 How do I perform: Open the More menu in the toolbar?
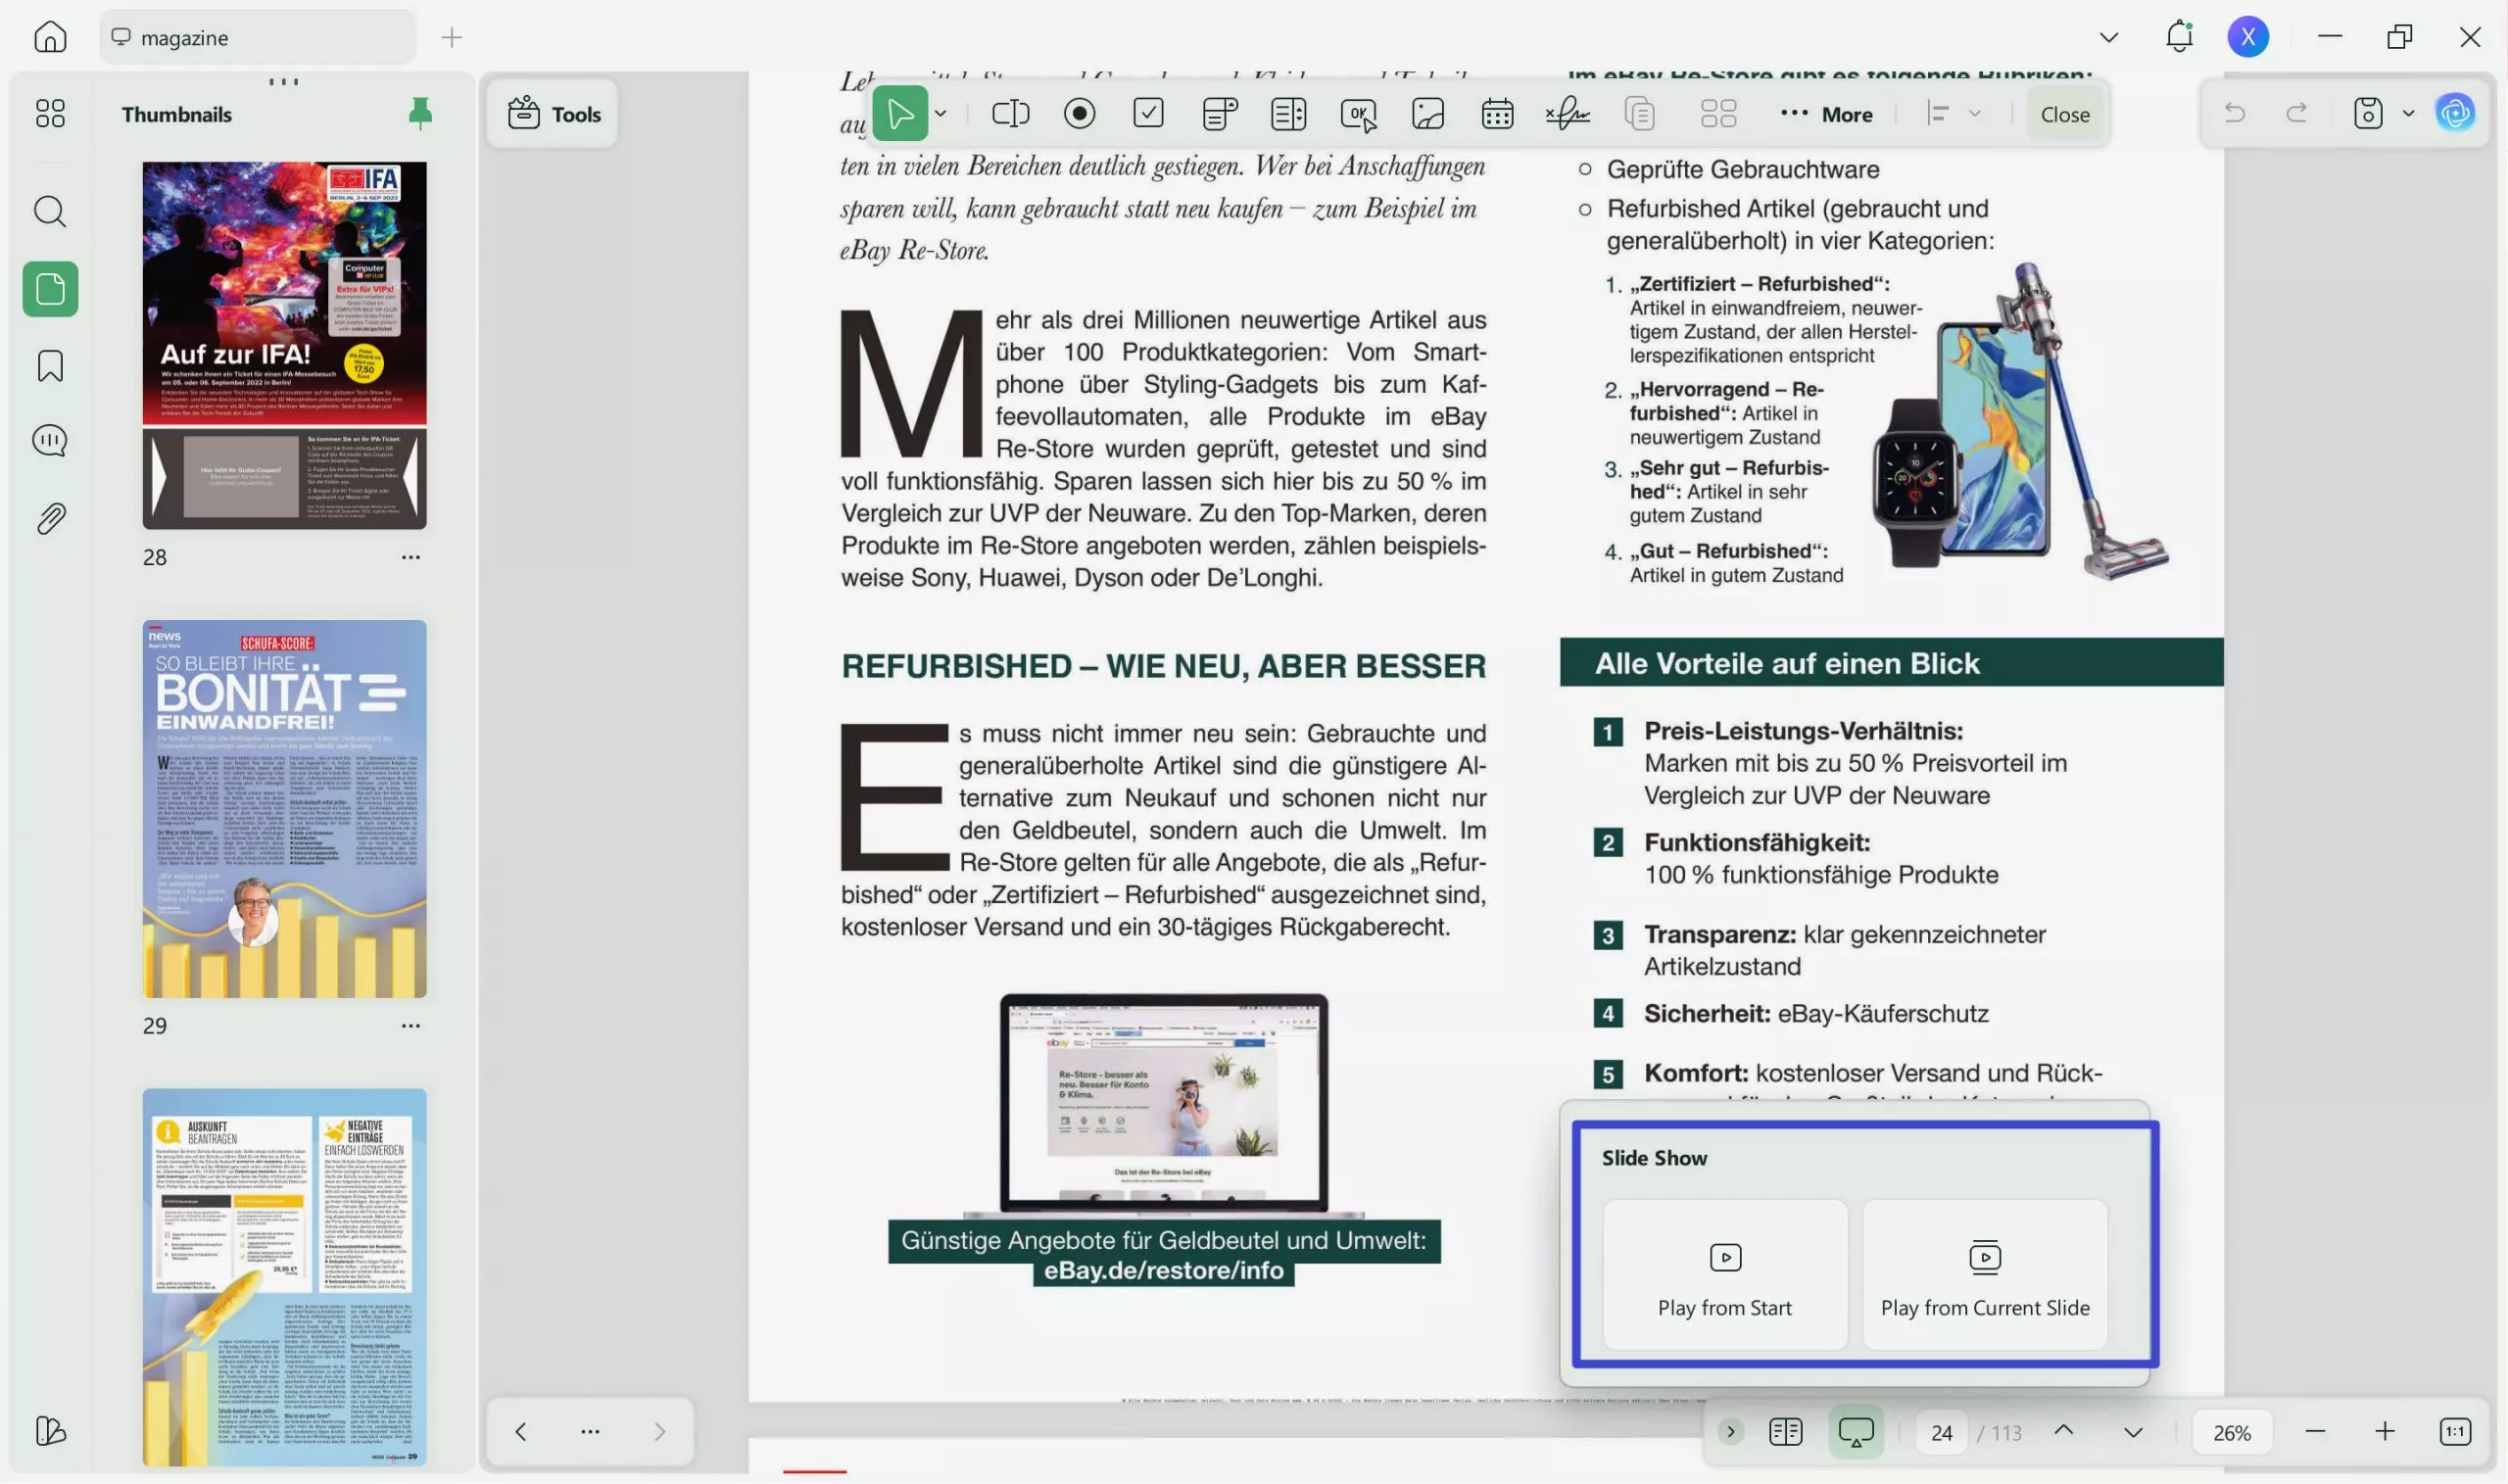[1825, 113]
